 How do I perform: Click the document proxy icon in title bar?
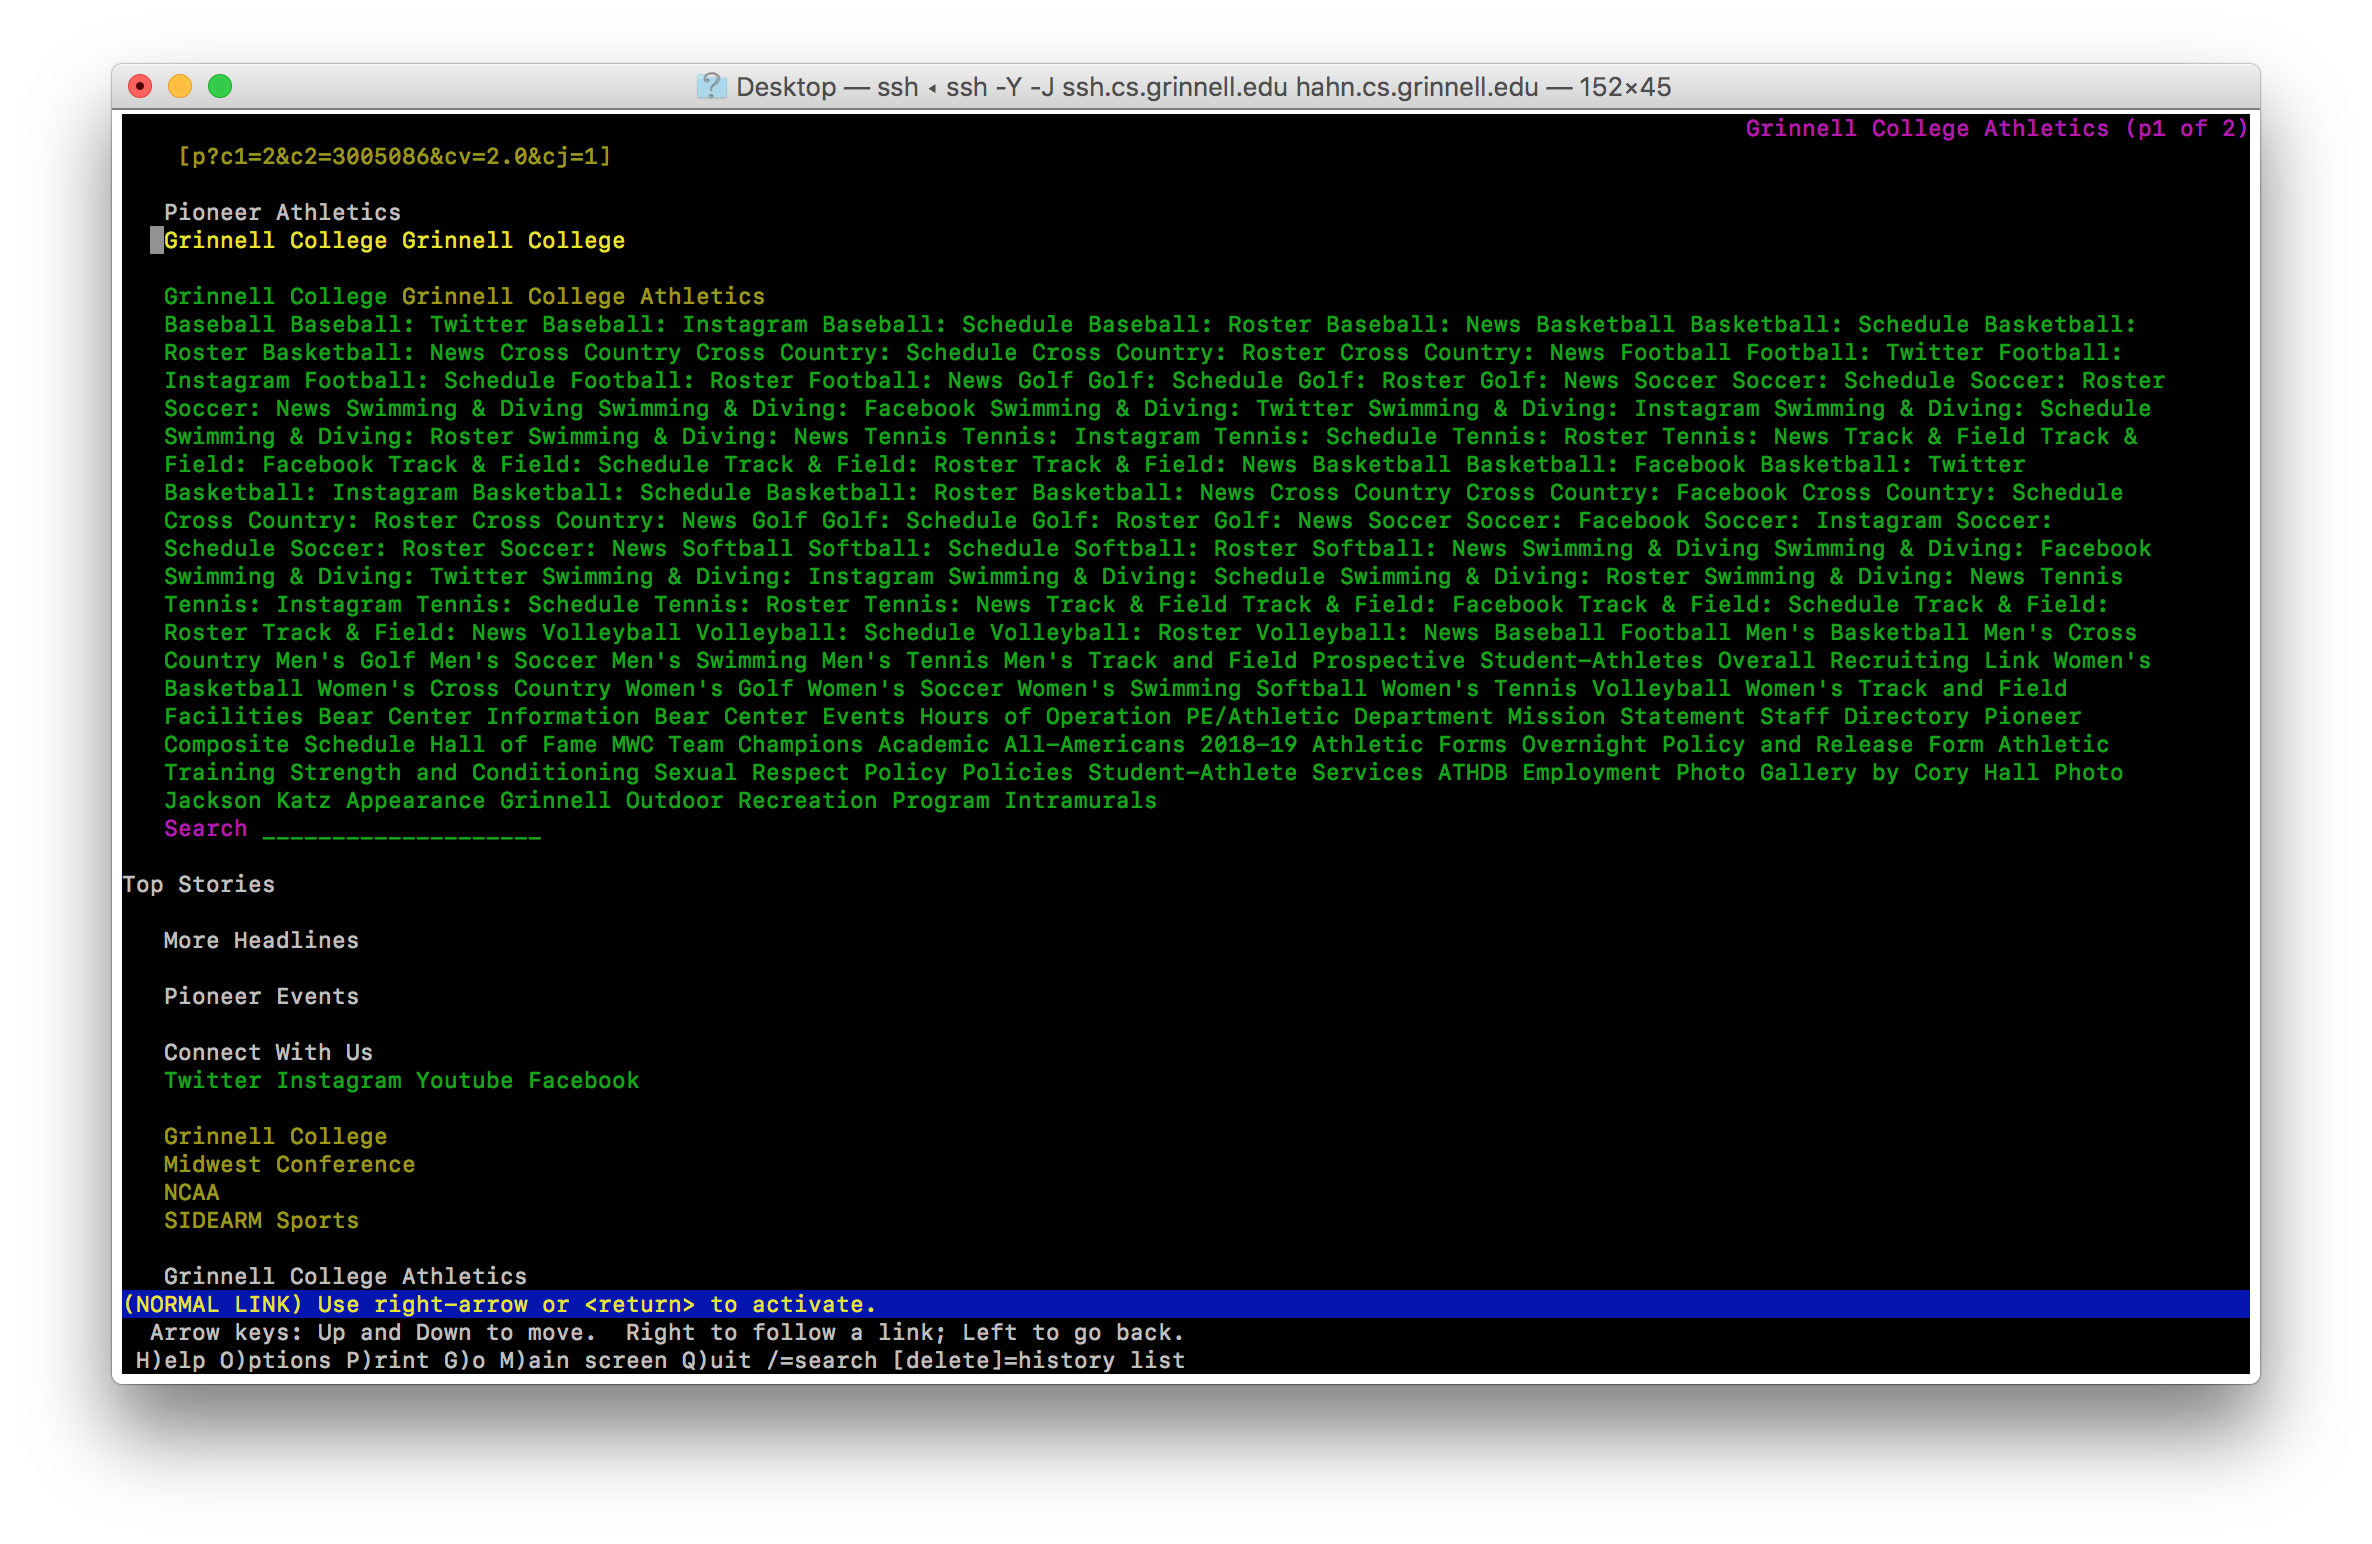[x=711, y=87]
